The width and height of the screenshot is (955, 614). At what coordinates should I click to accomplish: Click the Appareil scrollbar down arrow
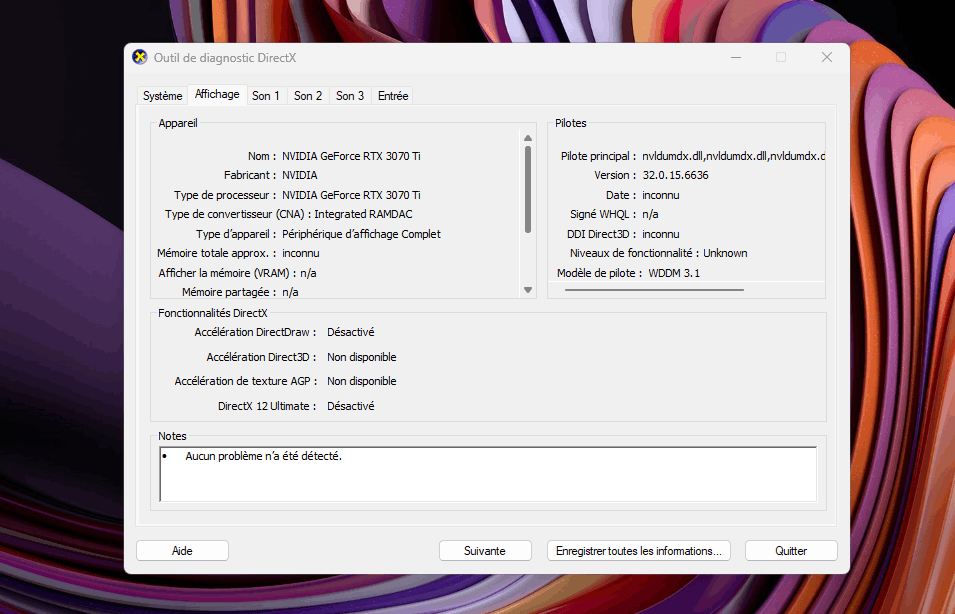point(528,290)
